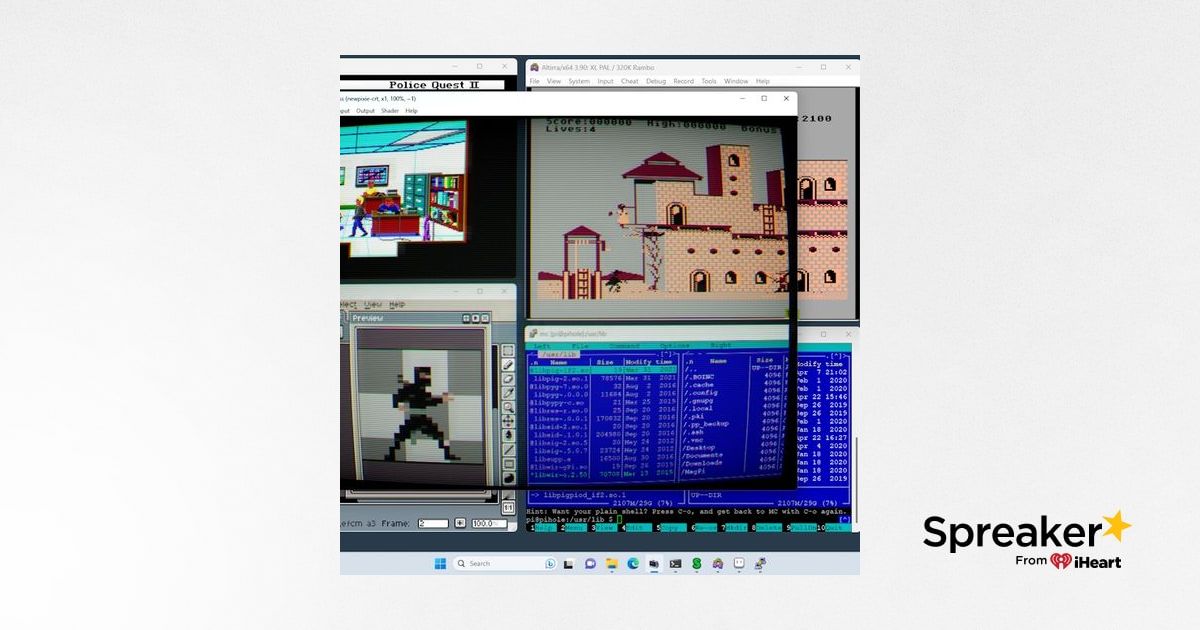
Task: Open the green S app on taskbar
Action: 696,564
